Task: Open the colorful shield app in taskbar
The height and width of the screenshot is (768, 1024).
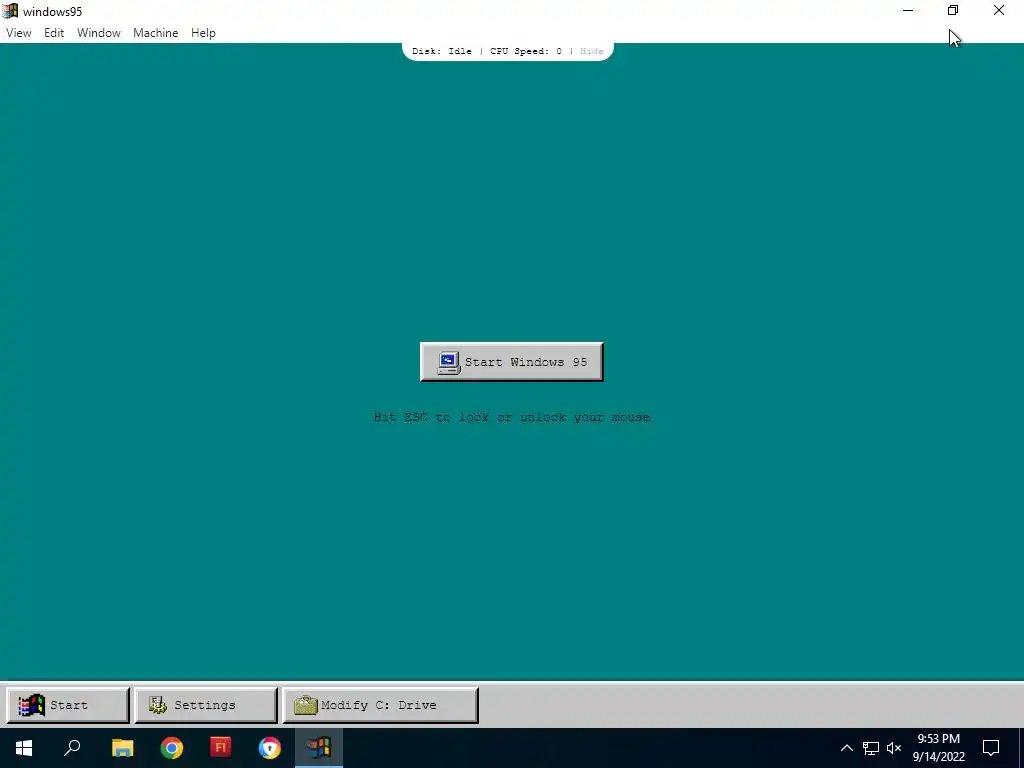Action: tap(270, 748)
